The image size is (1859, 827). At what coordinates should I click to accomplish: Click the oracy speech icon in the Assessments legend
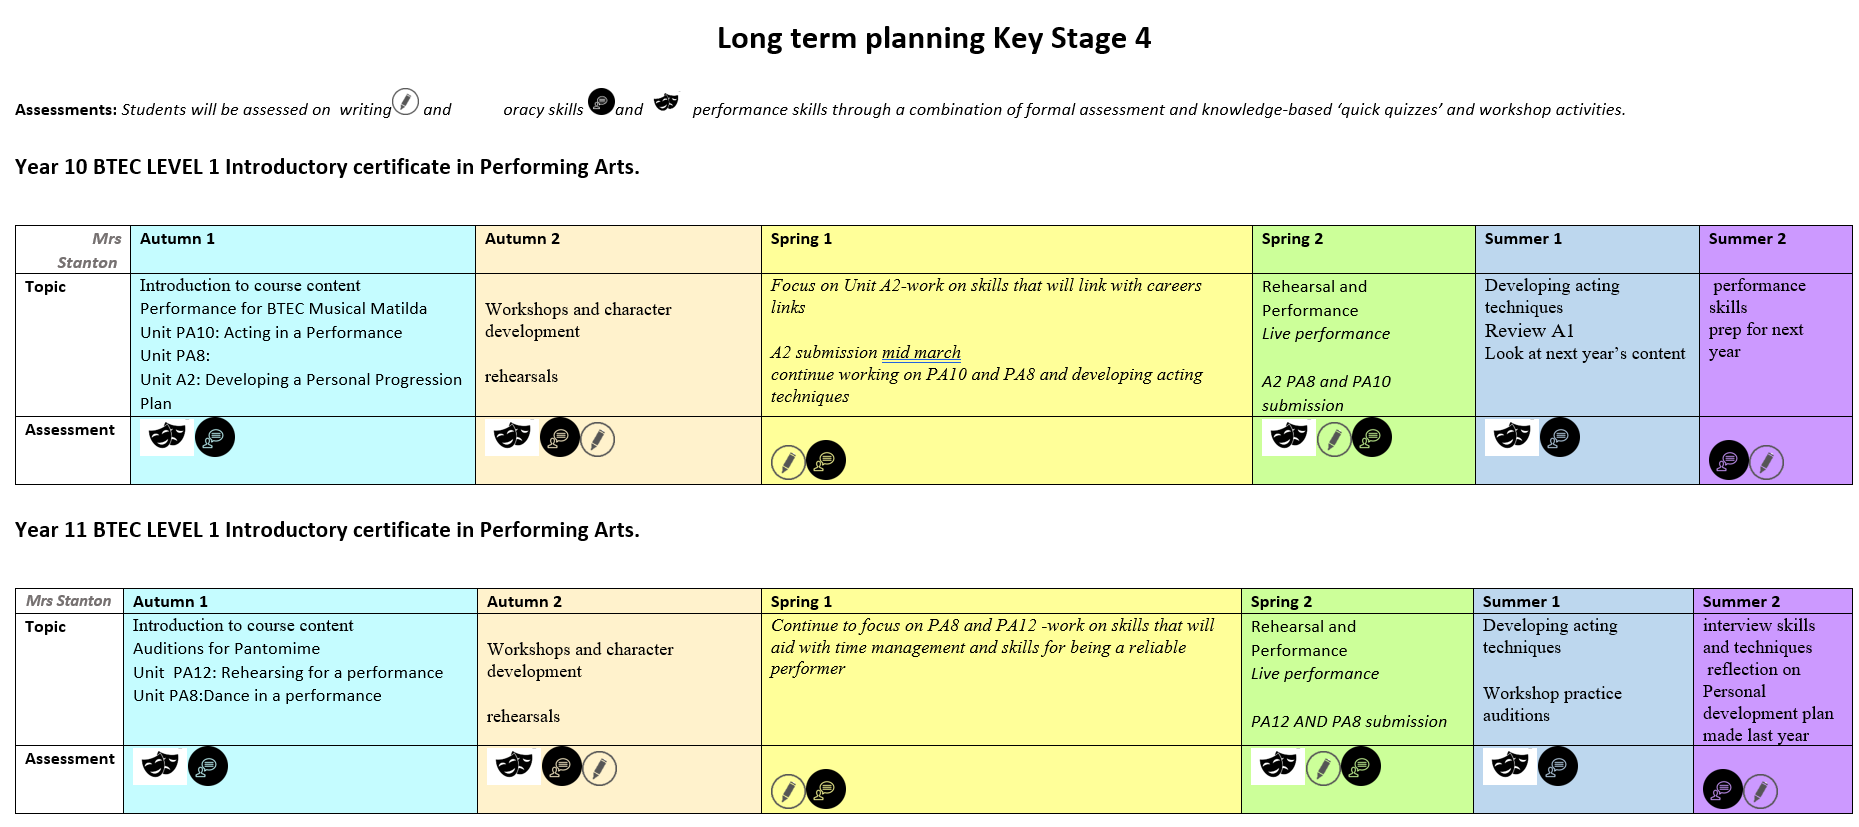pyautogui.click(x=601, y=101)
